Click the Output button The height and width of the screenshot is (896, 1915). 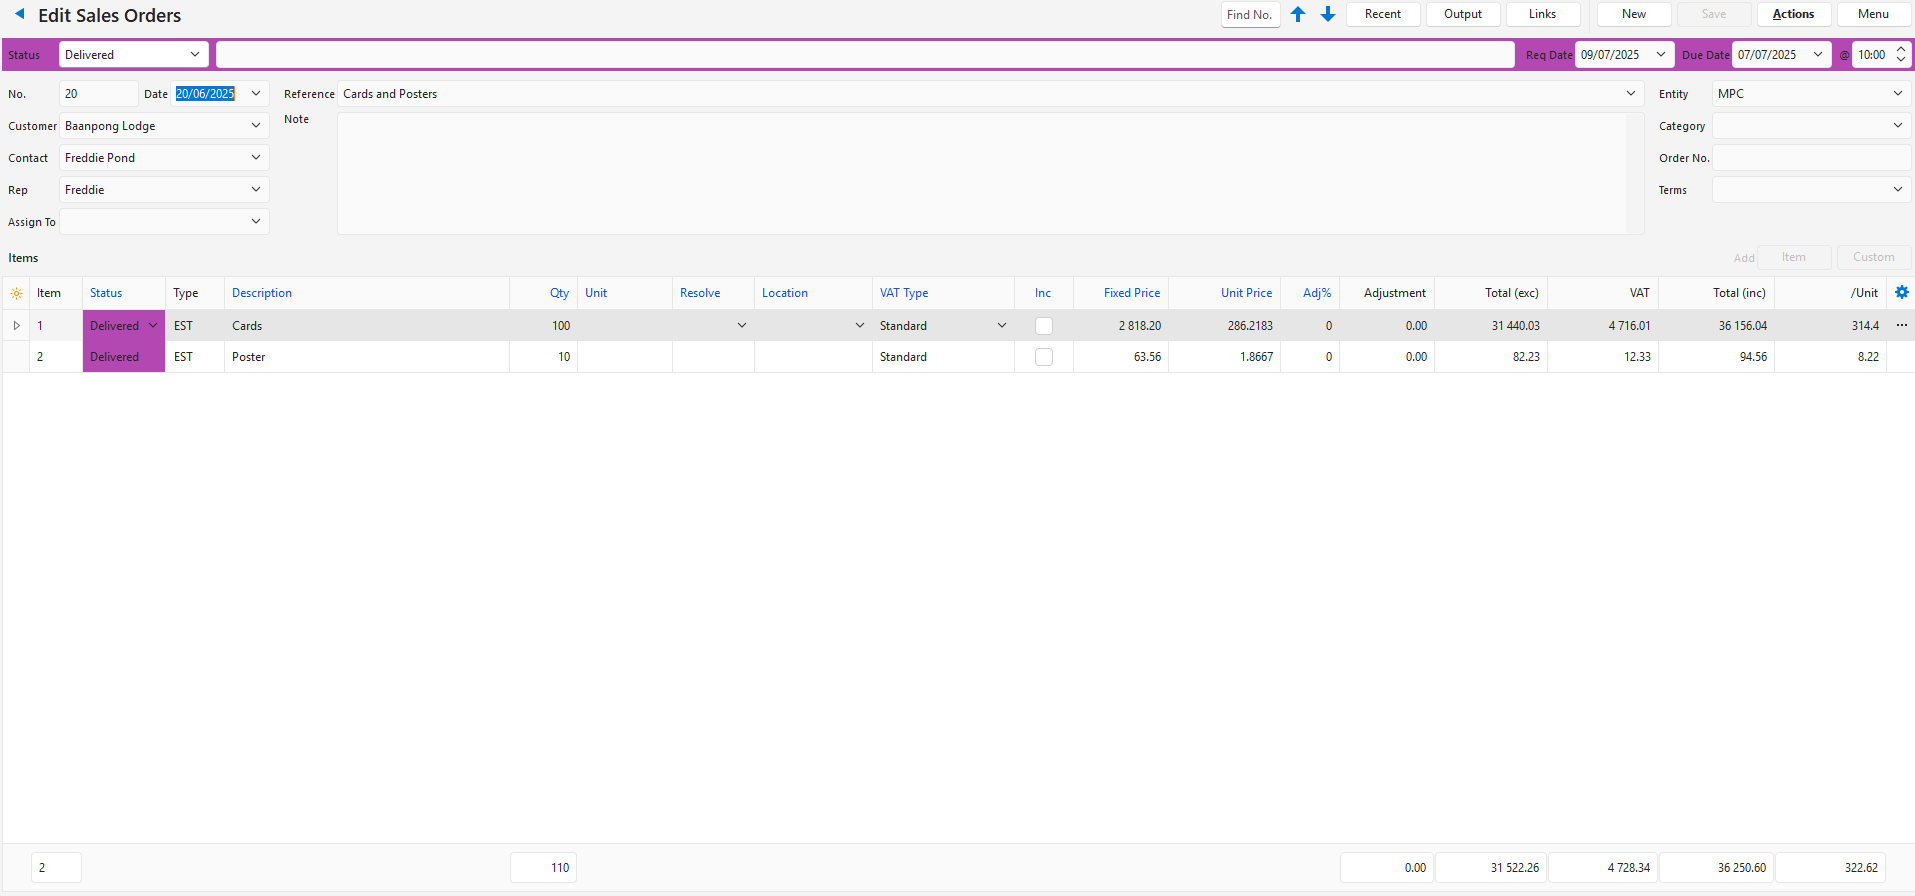tap(1462, 14)
